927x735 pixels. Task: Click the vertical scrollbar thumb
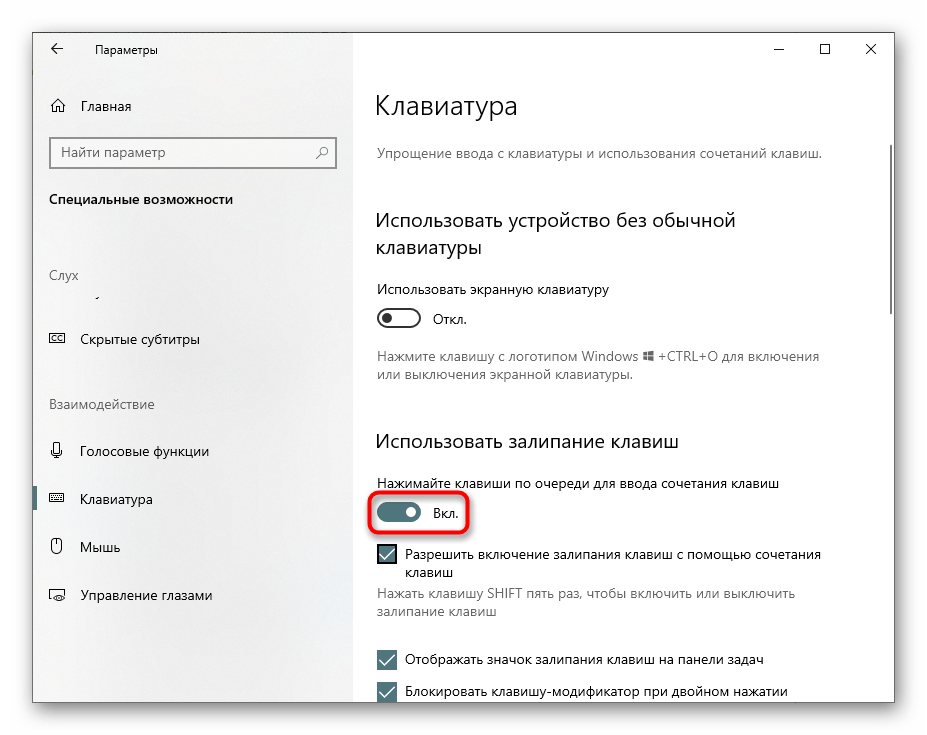890,229
